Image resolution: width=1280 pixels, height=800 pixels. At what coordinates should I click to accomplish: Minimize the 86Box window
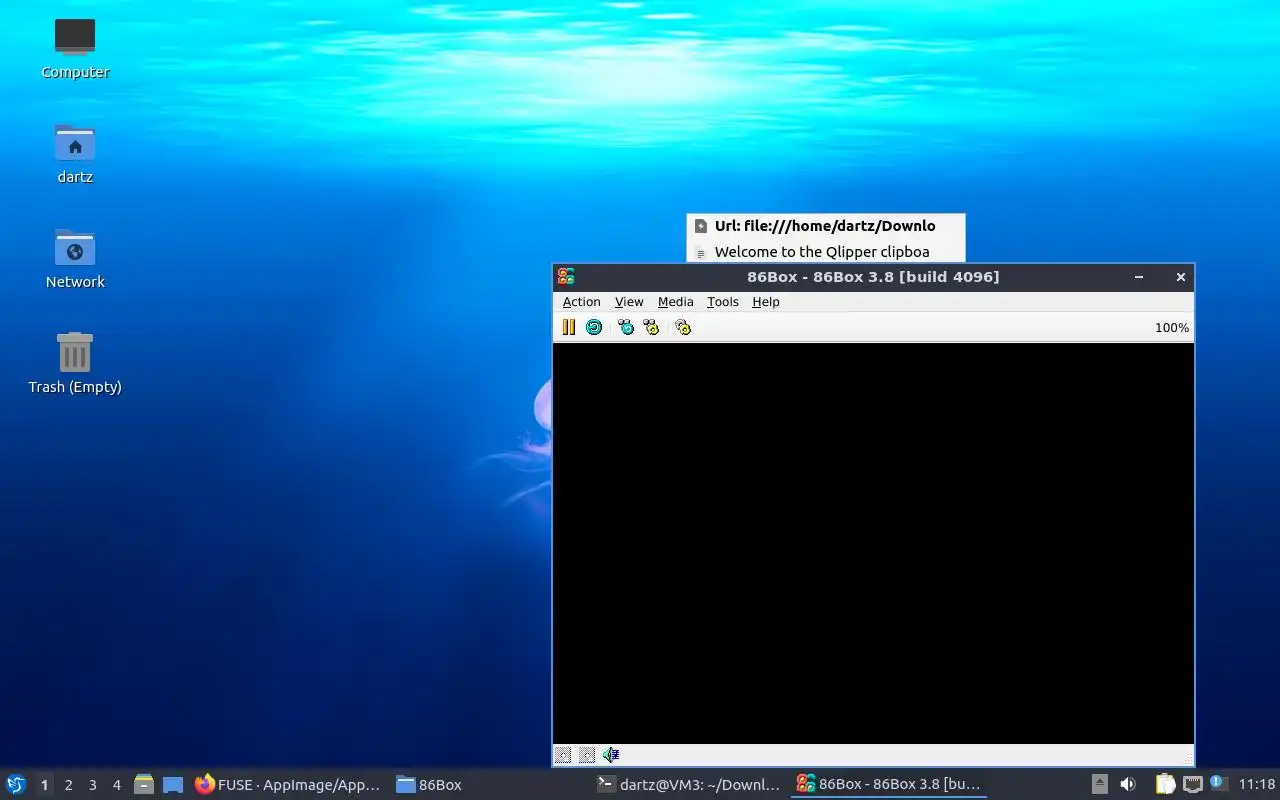tap(1139, 277)
